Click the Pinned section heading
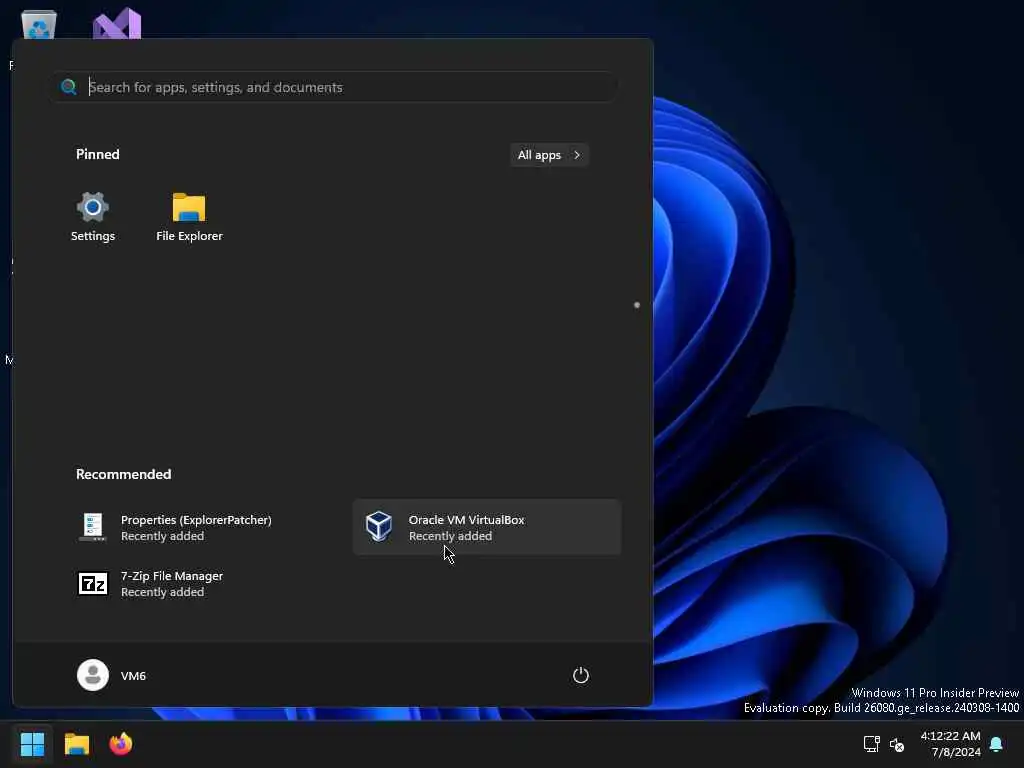 pos(98,154)
